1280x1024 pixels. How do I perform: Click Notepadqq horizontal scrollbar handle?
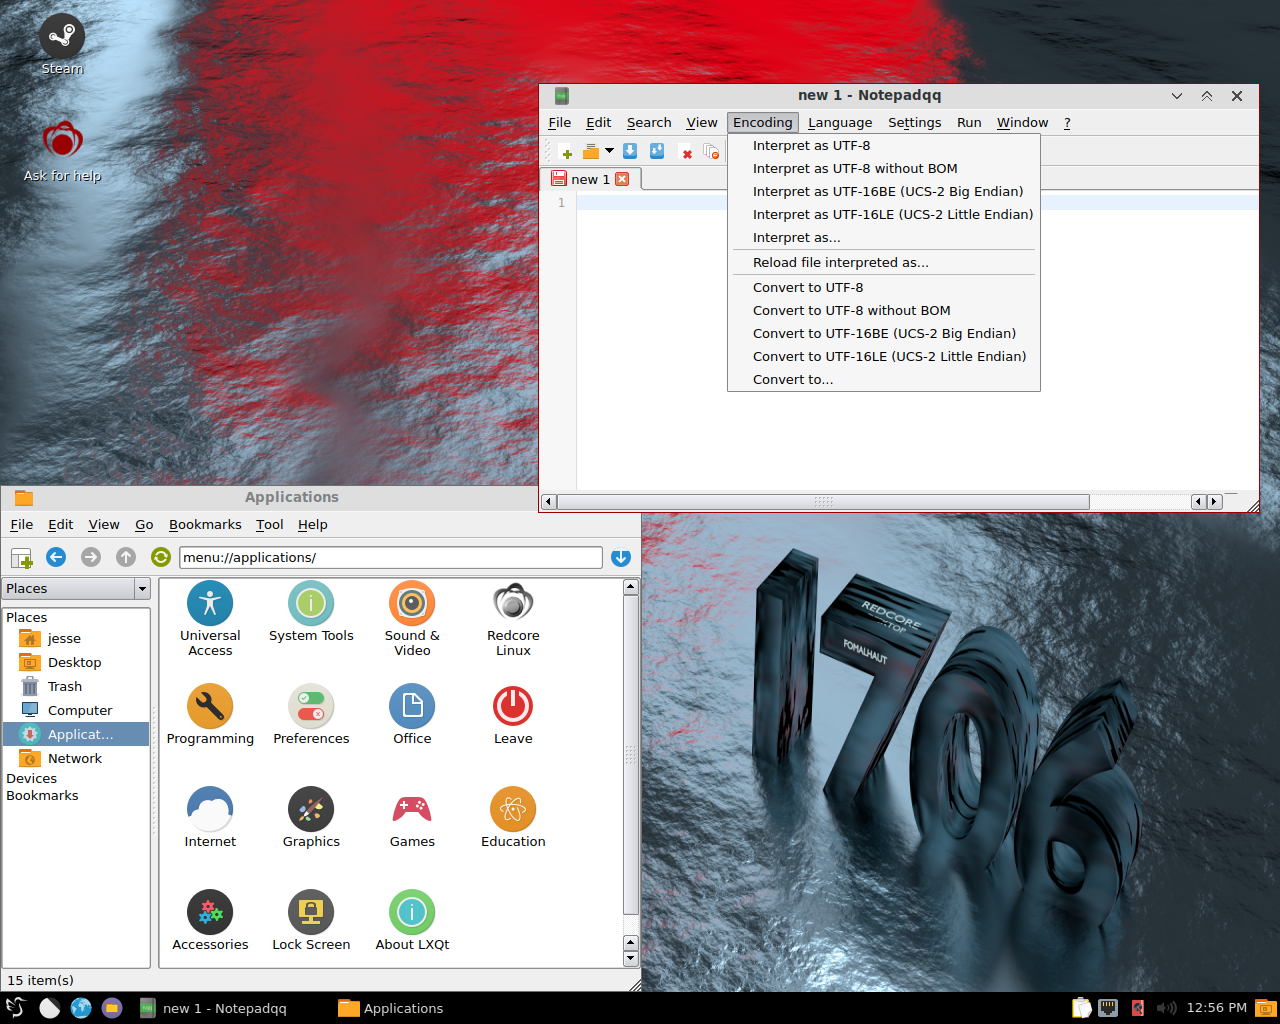tap(823, 502)
